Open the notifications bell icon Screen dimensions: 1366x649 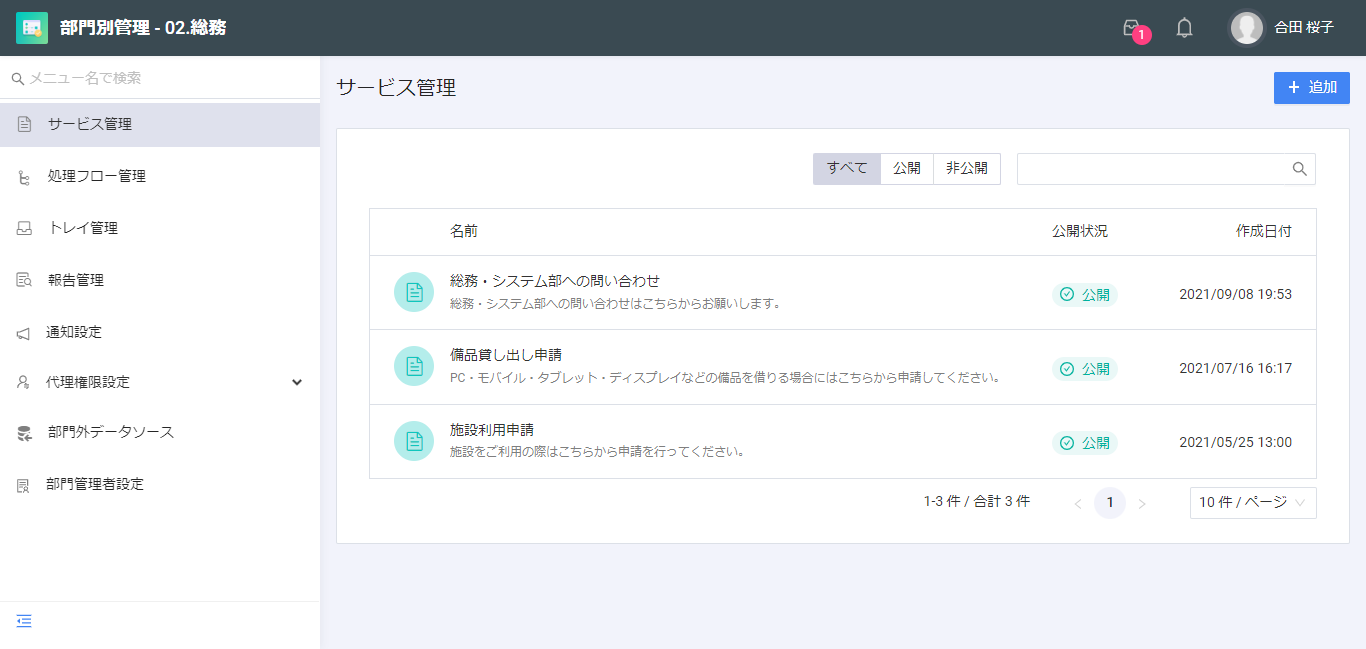1184,28
